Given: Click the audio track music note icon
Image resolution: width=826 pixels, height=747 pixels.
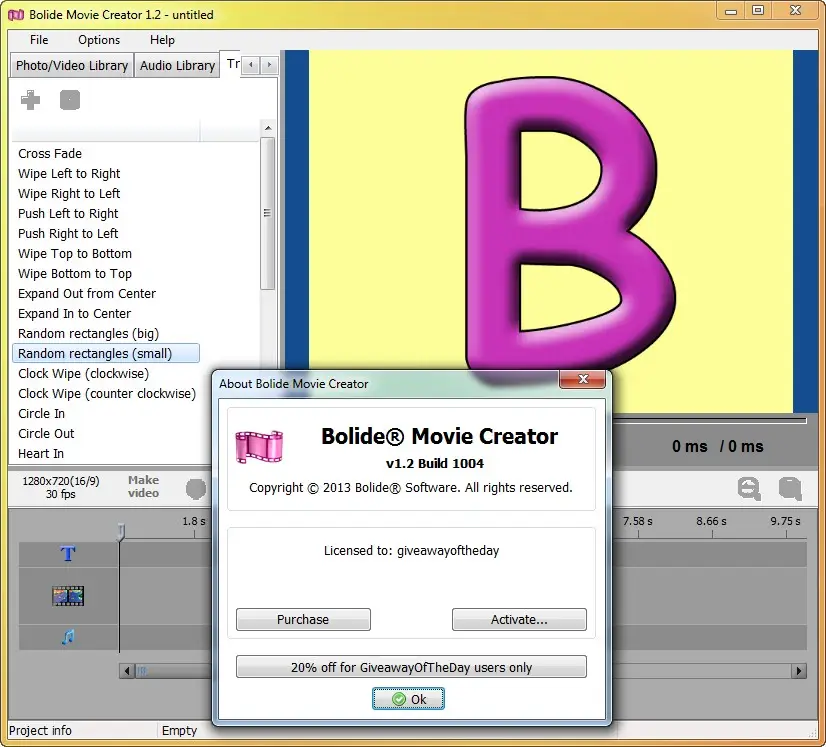Looking at the screenshot, I should [x=68, y=637].
